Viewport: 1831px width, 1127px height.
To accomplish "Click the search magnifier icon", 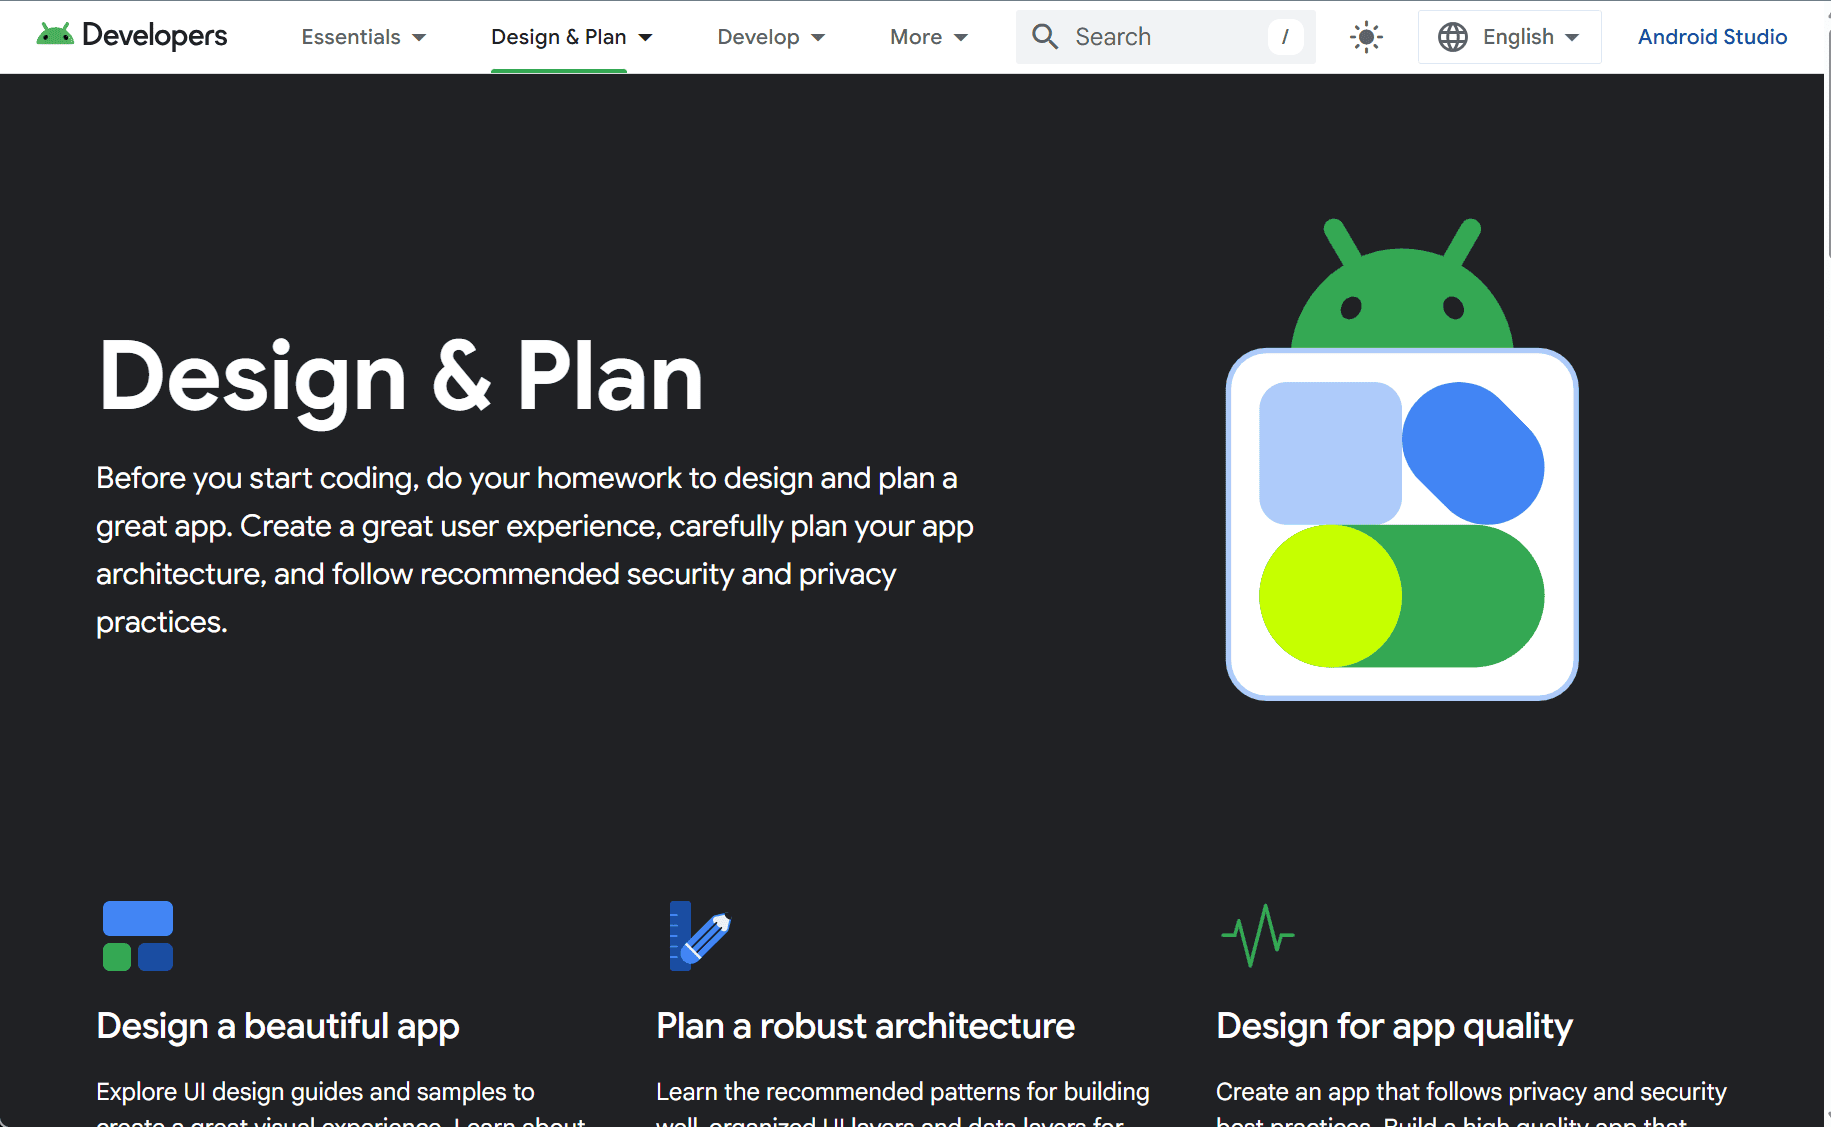I will pos(1044,36).
